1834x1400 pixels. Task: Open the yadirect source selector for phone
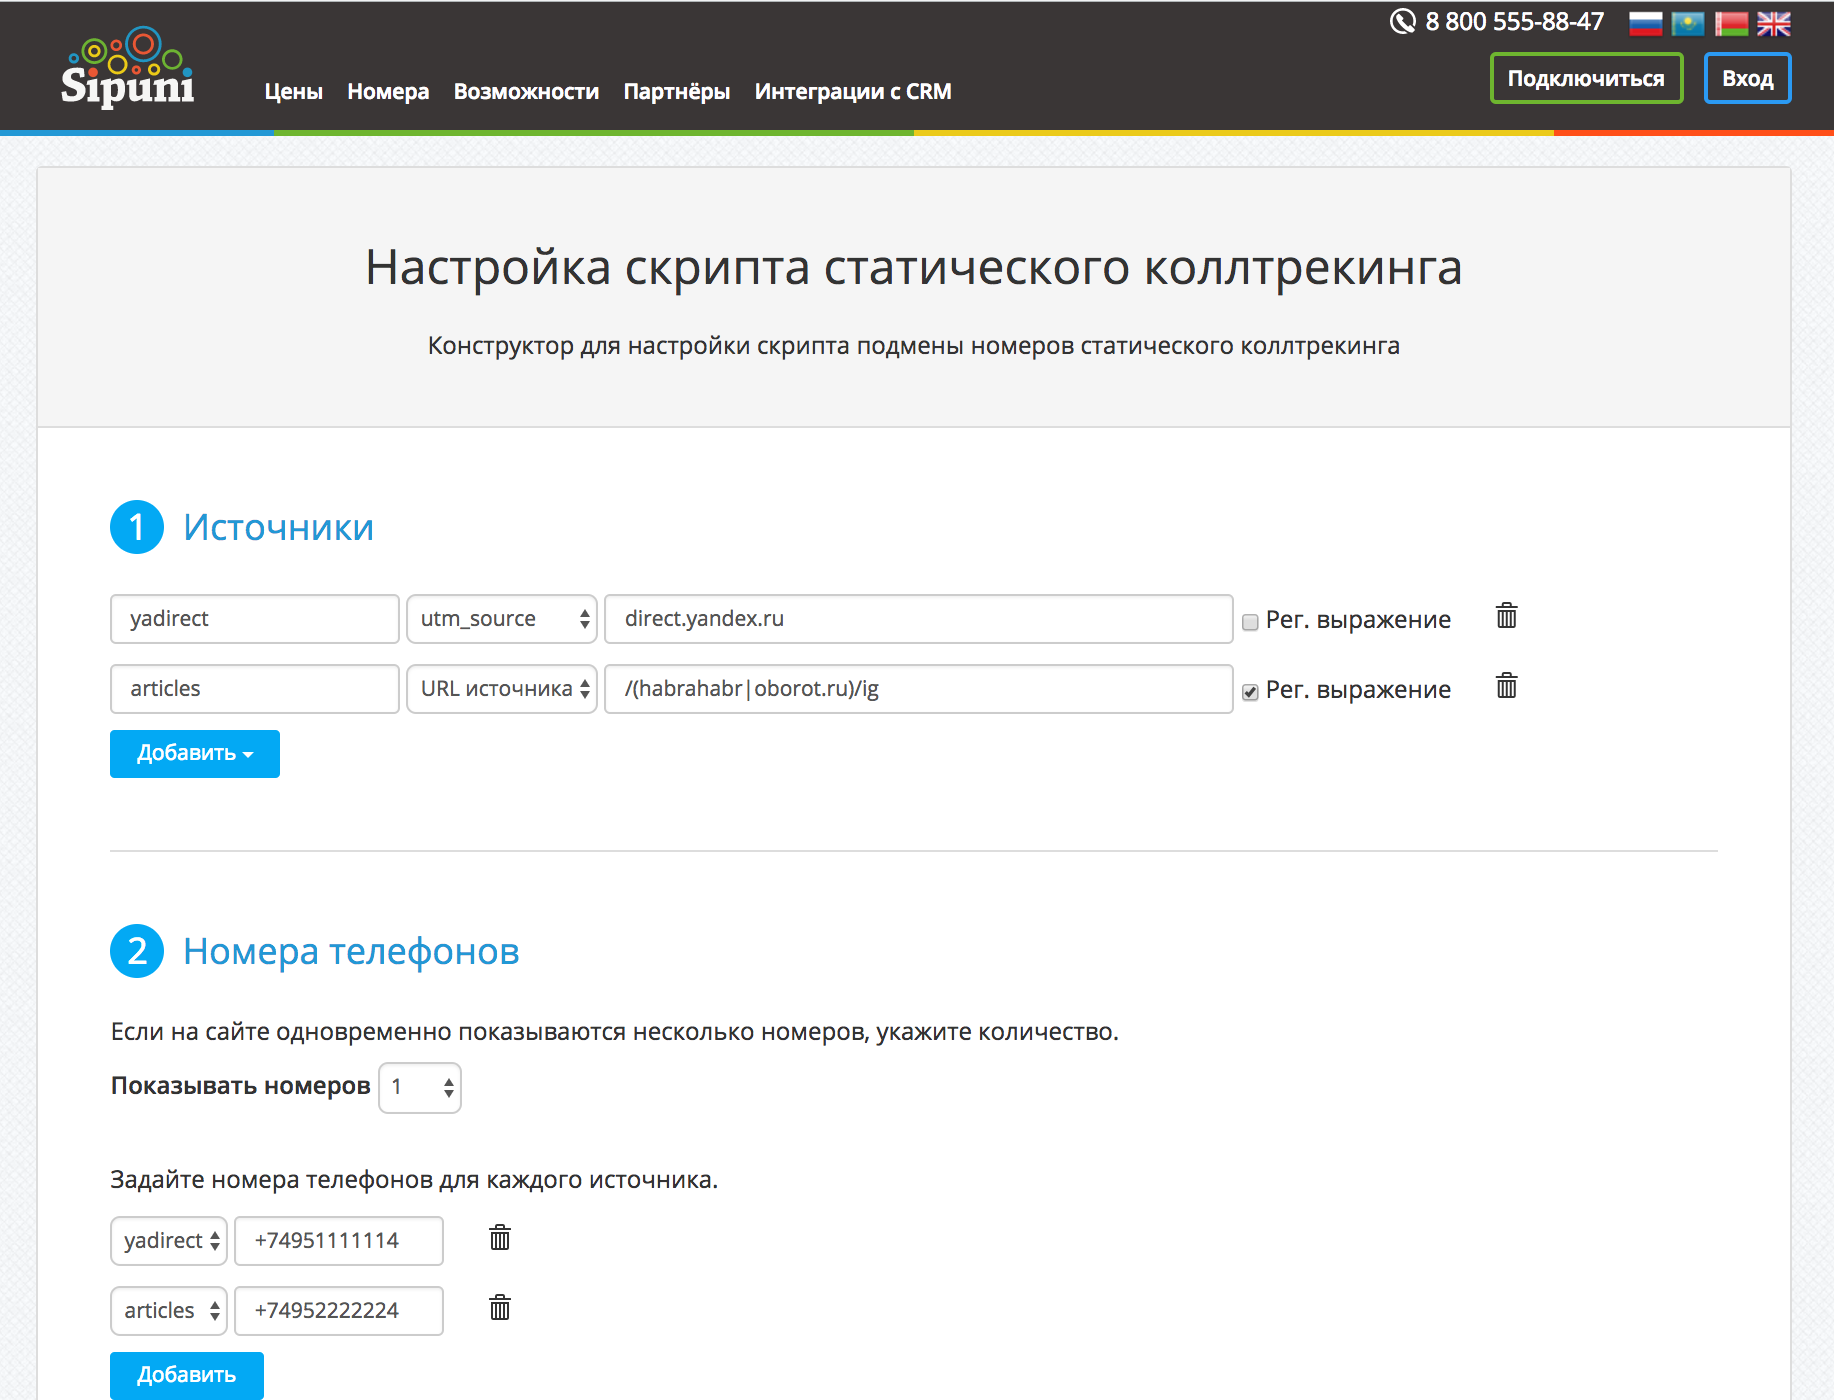[x=169, y=1241]
